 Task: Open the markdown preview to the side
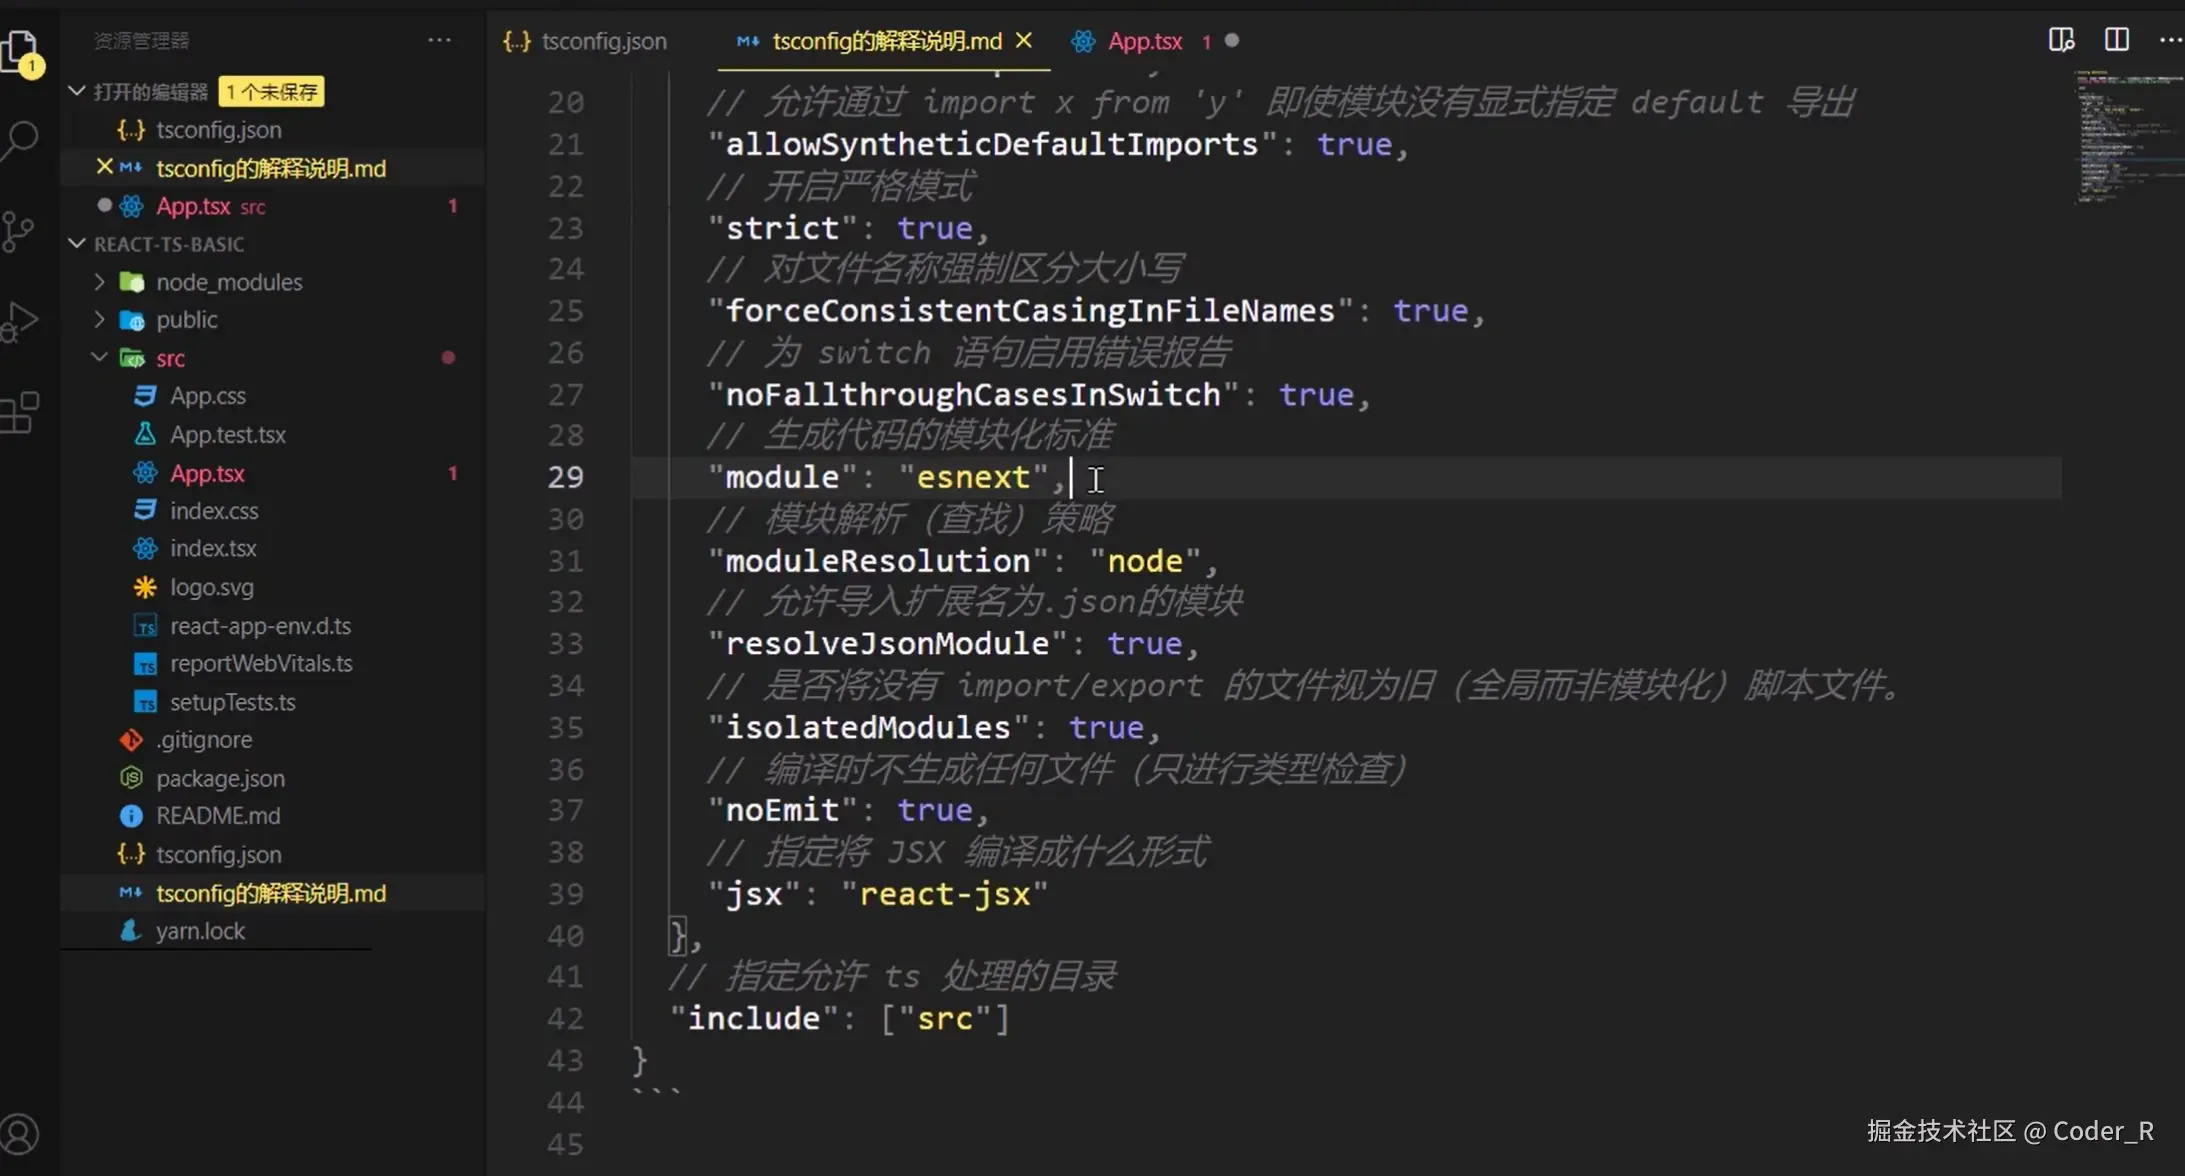(2061, 40)
